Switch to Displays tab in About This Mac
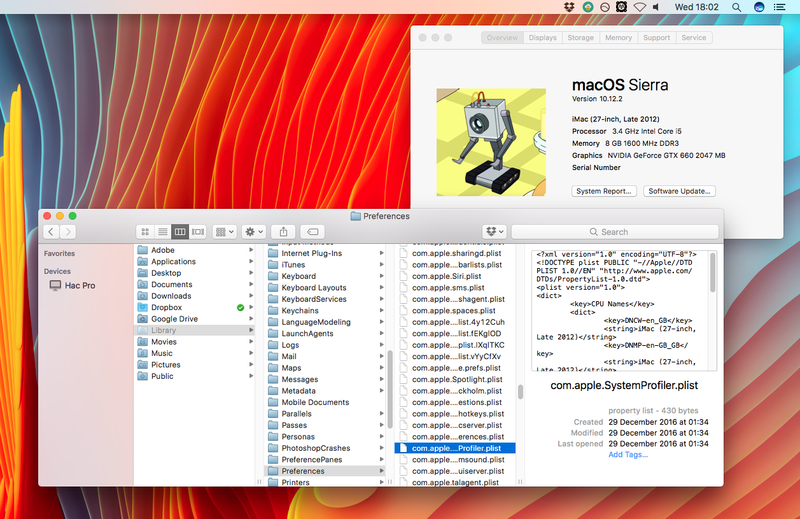800x519 pixels. (542, 38)
